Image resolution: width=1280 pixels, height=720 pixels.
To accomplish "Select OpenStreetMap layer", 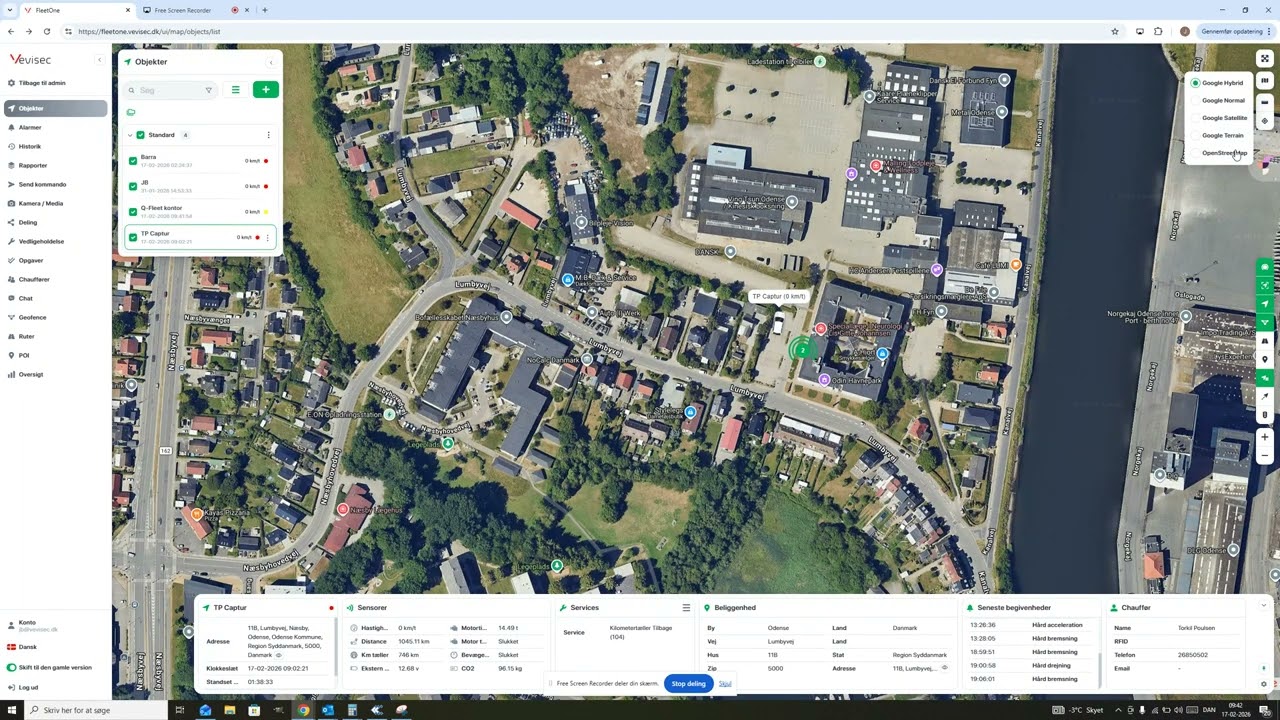I will point(1219,153).
